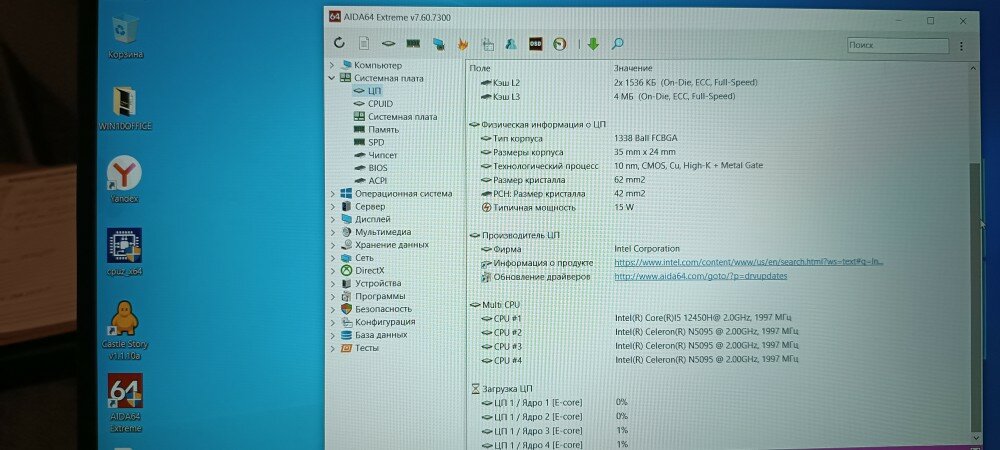Open the ACPI page in the tree
The image size is (1000, 450).
378,180
